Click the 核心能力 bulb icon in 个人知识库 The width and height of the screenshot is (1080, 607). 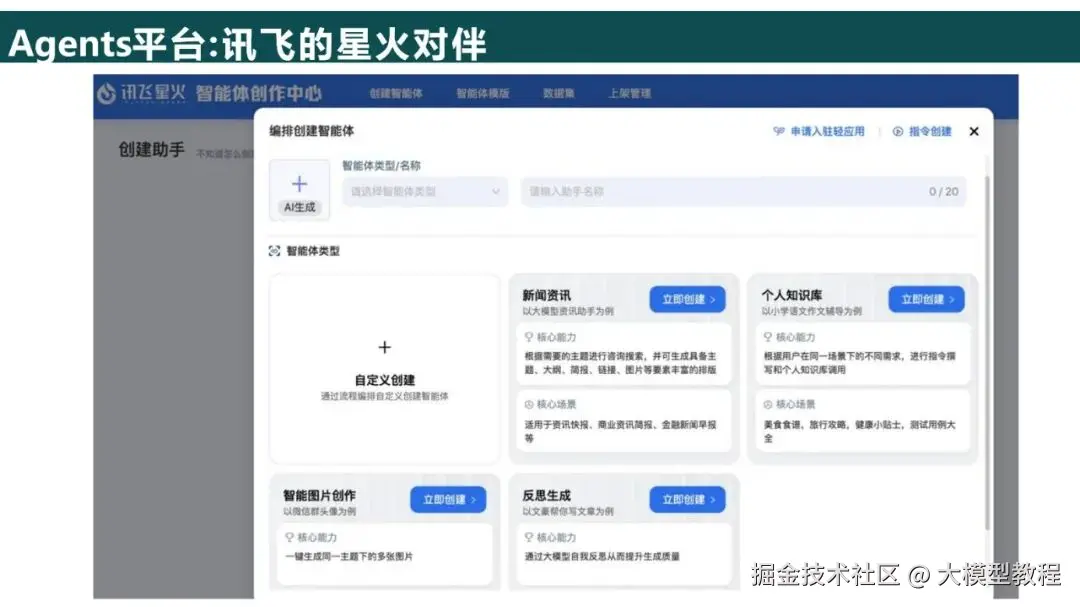[x=768, y=337]
